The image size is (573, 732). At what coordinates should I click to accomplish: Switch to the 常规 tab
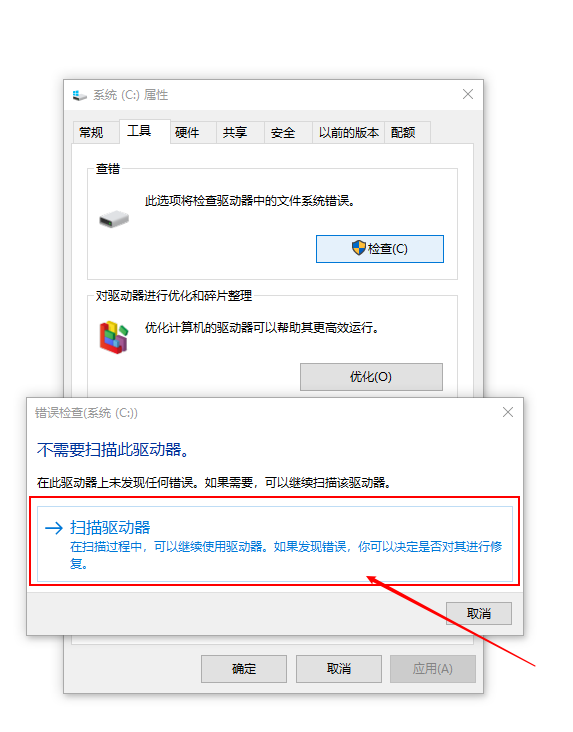91,133
